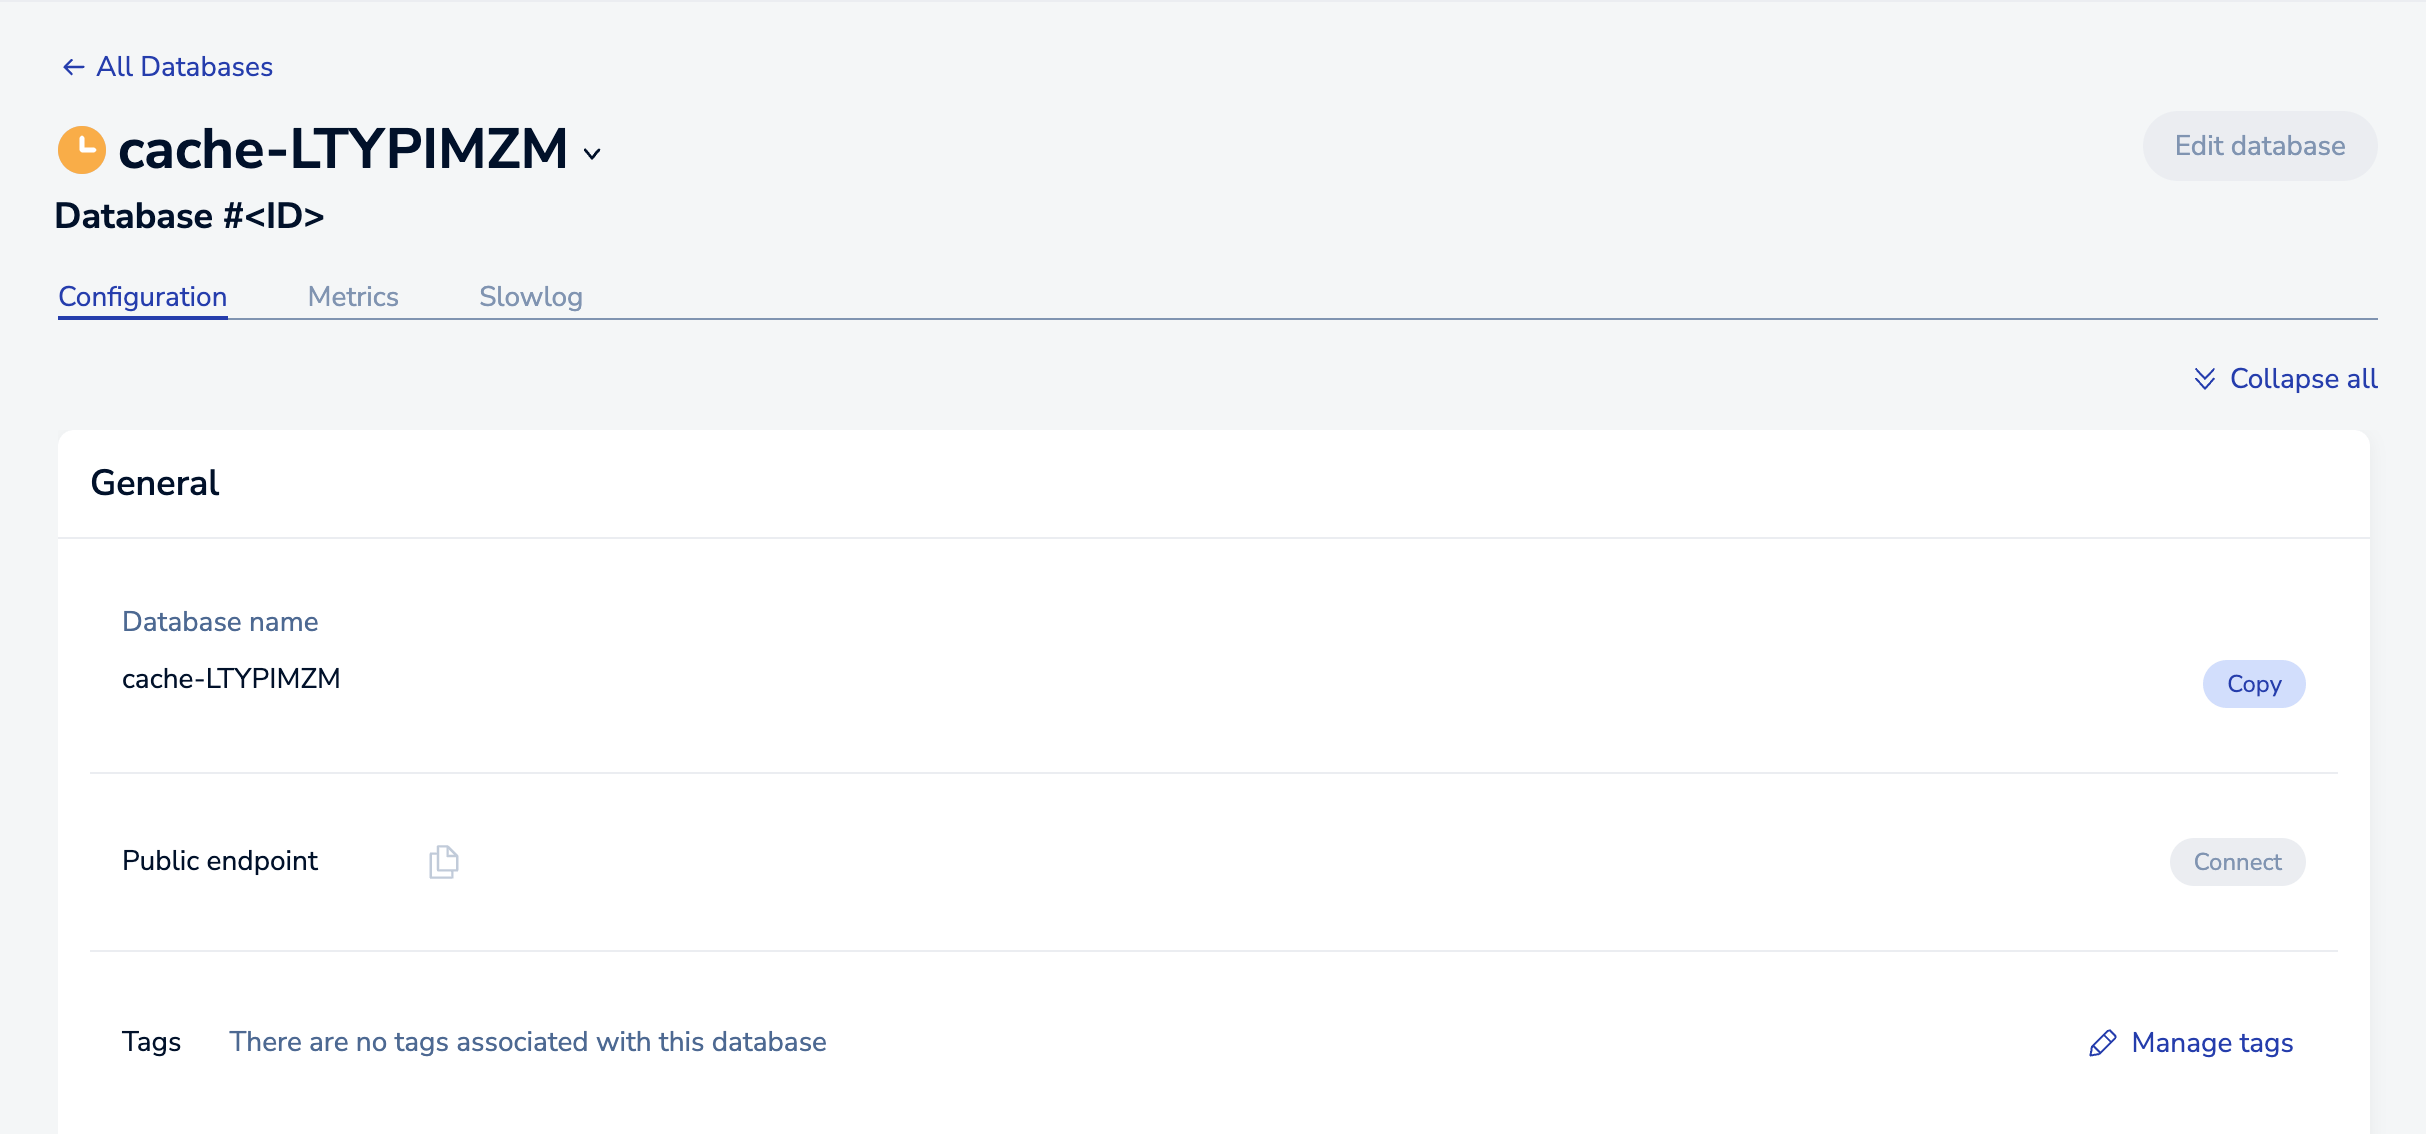The image size is (2426, 1134).
Task: Click the pencil icon beside Manage tags
Action: 2103,1043
